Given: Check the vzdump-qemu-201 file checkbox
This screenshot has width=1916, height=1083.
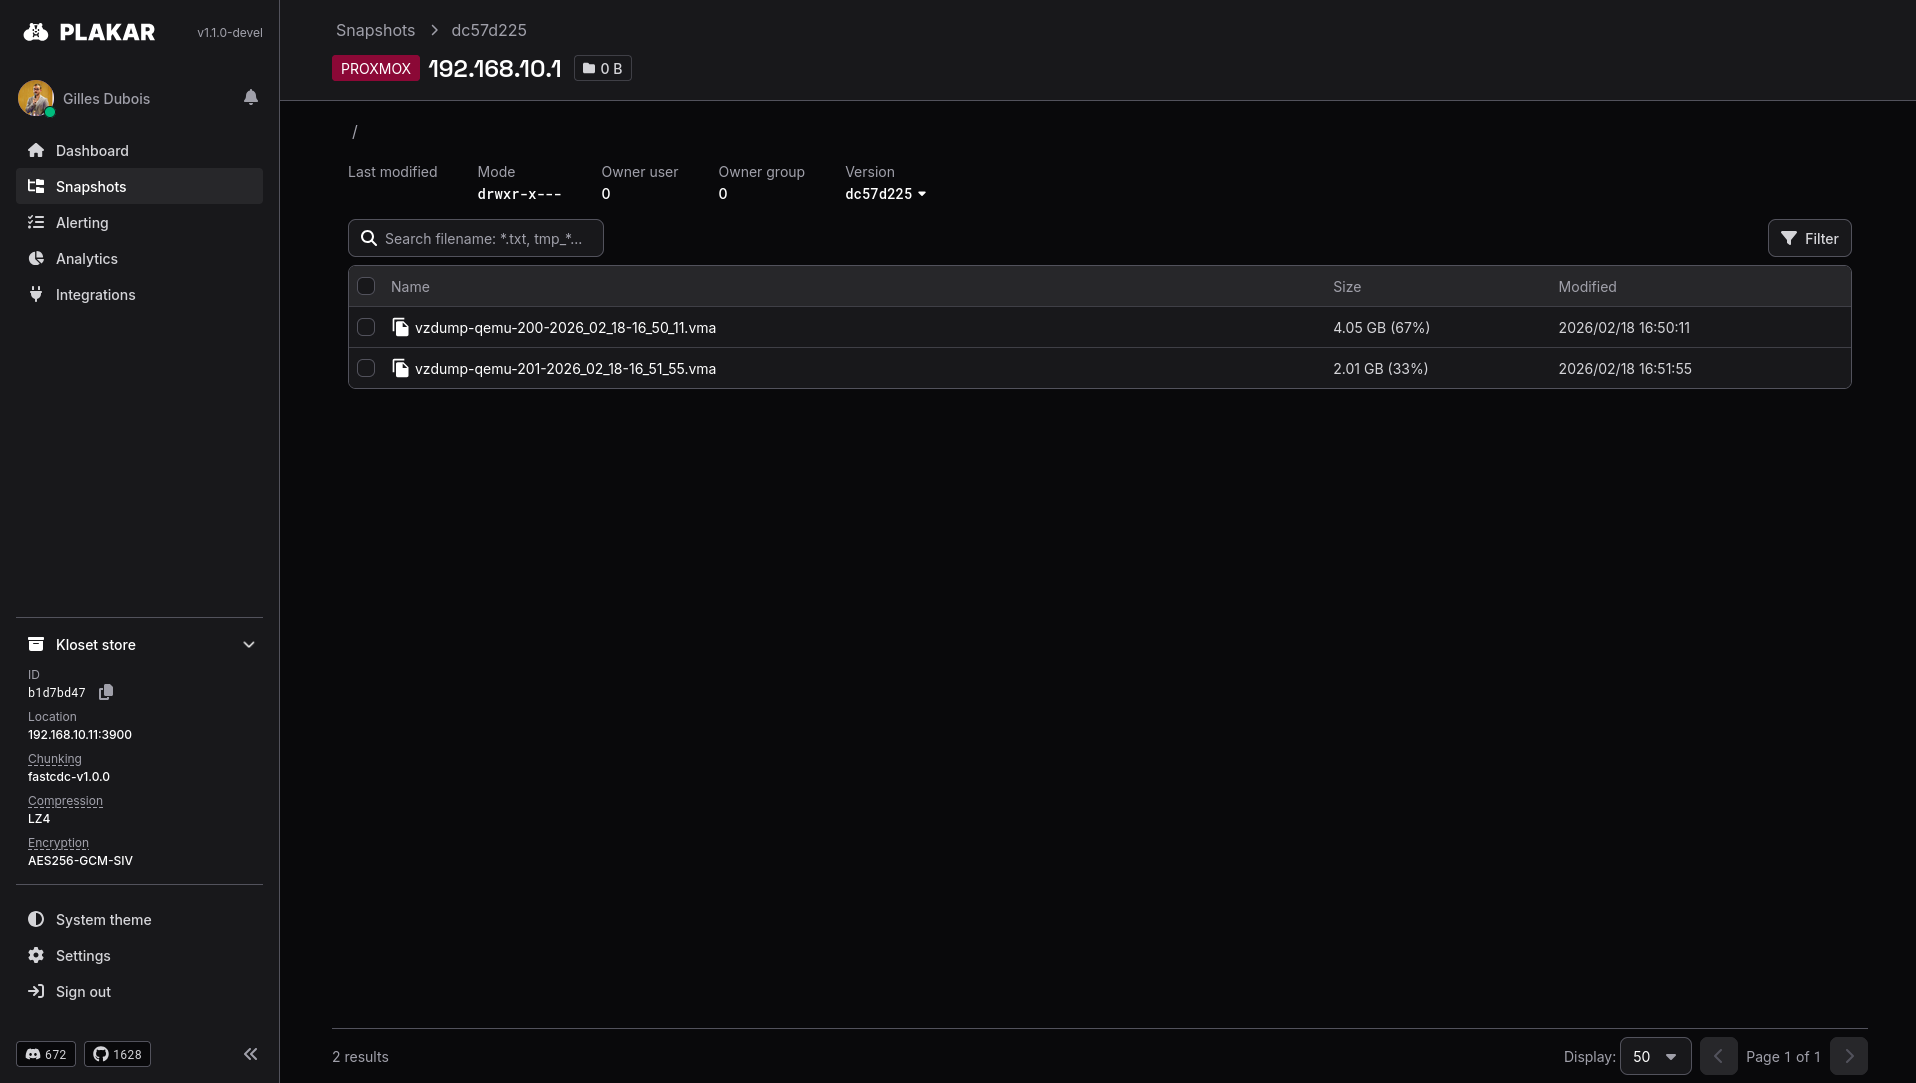Looking at the screenshot, I should click(x=366, y=368).
